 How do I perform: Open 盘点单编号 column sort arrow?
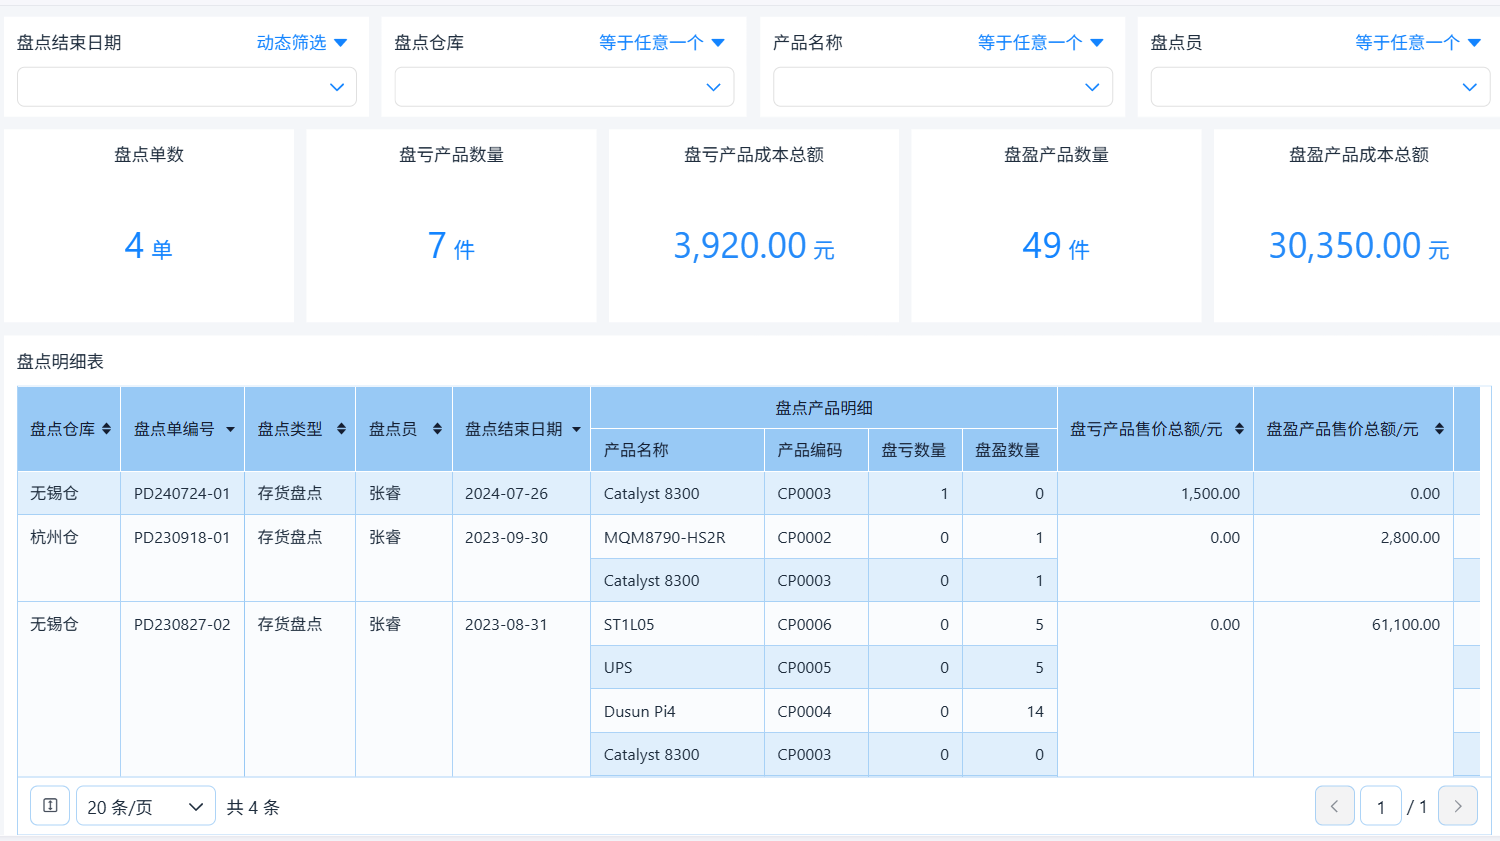pos(230,429)
